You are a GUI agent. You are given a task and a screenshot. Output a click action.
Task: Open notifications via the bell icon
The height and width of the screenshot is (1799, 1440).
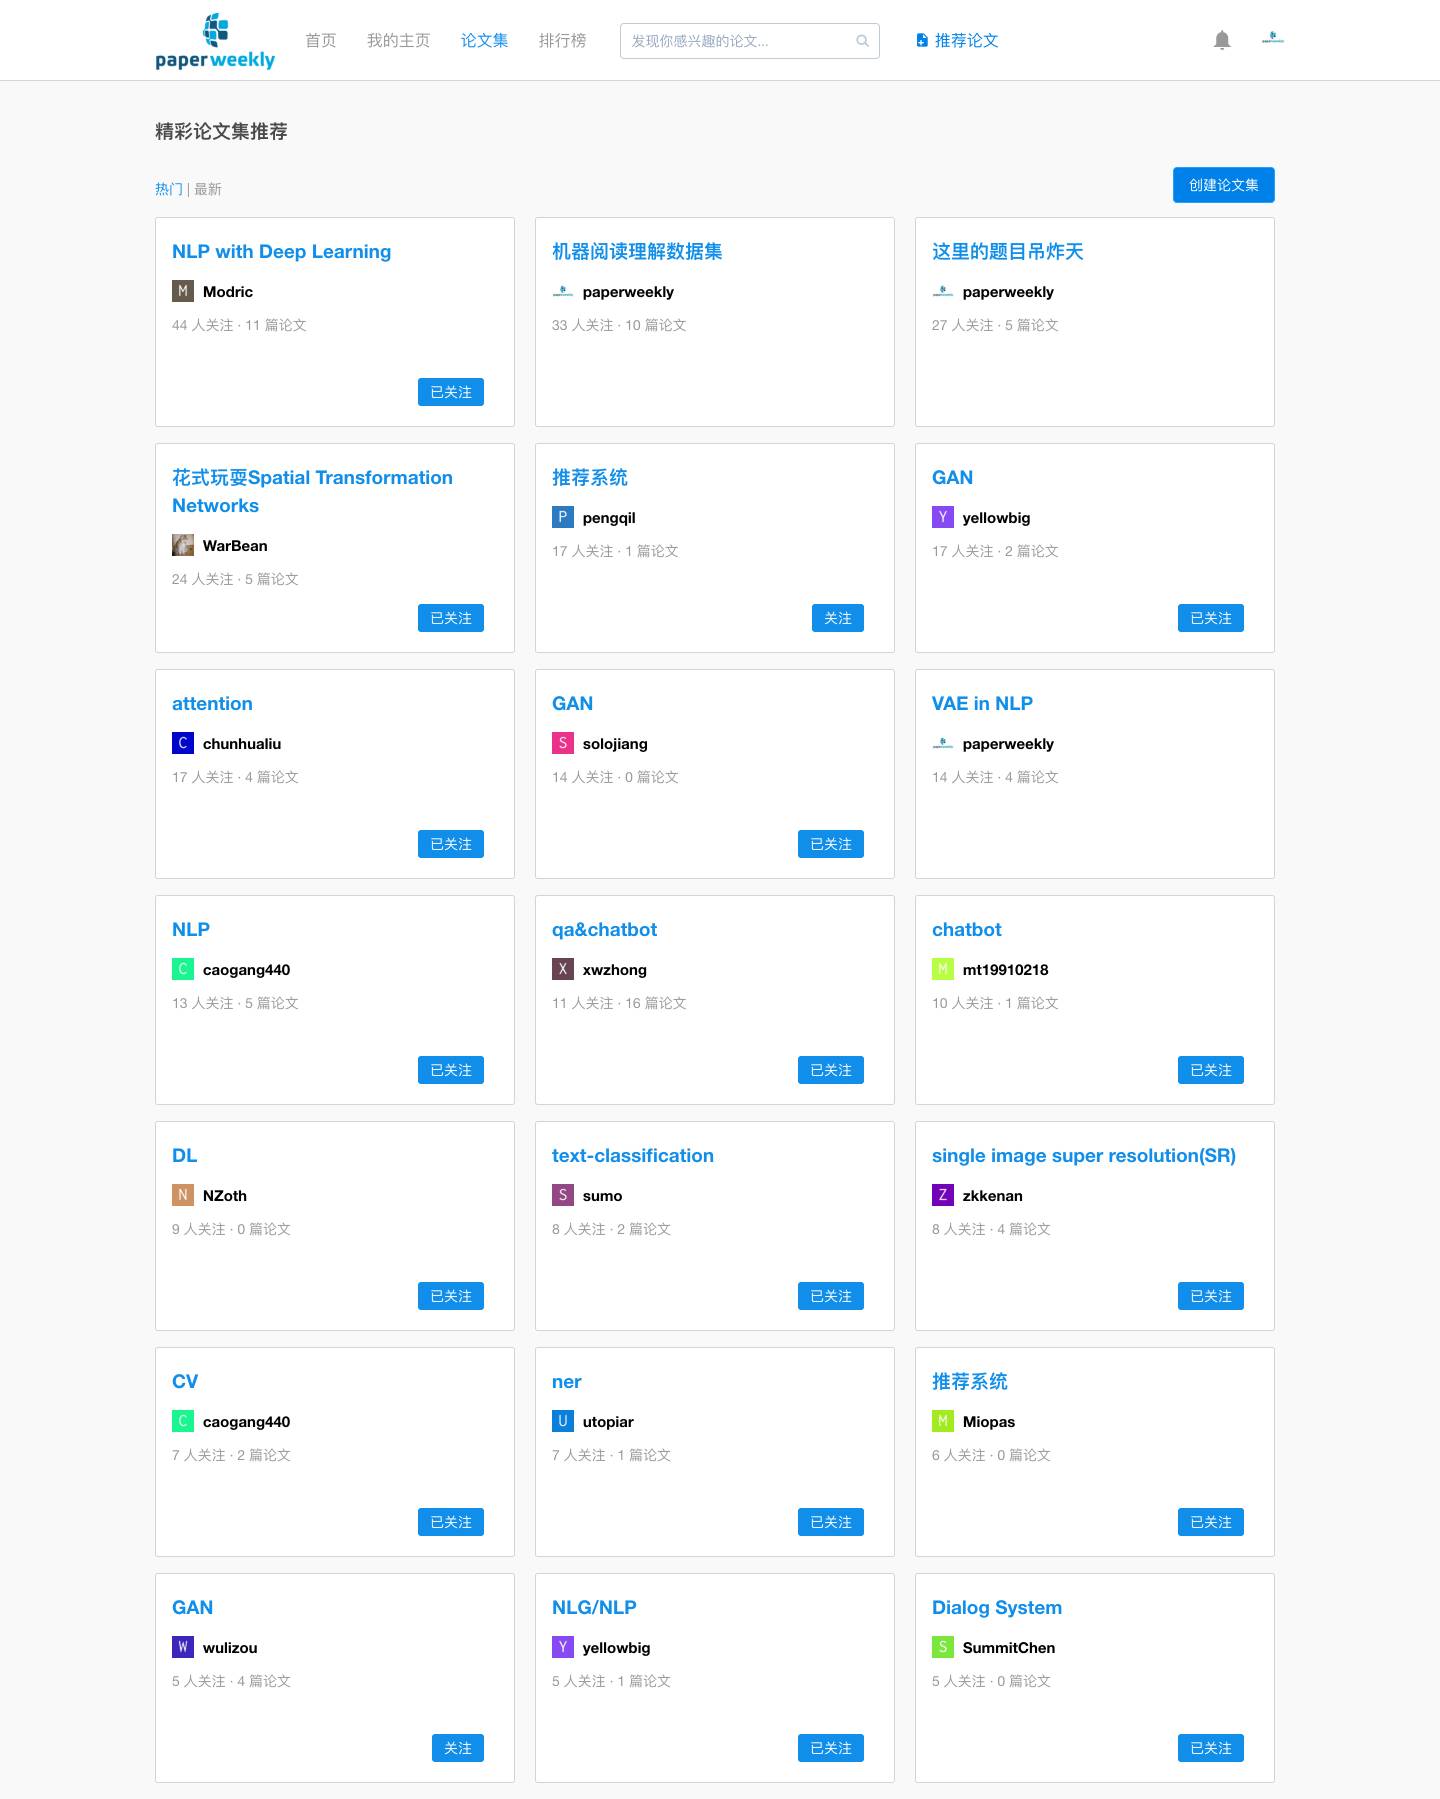coord(1222,40)
